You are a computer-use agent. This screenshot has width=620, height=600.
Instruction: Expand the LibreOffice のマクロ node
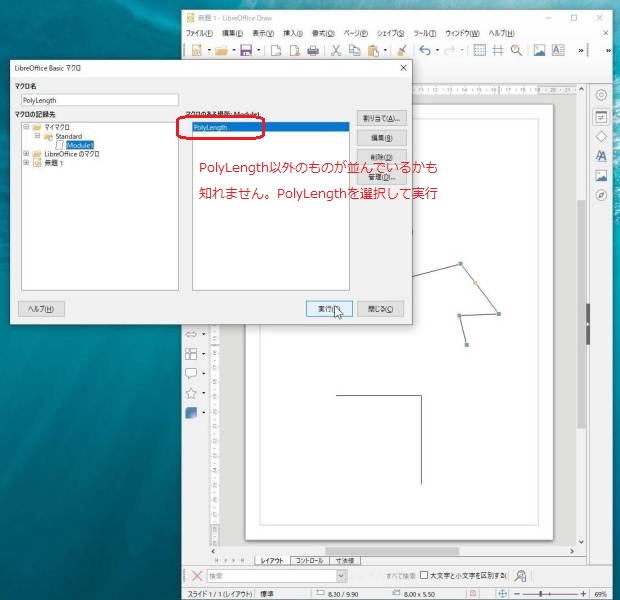point(26,153)
